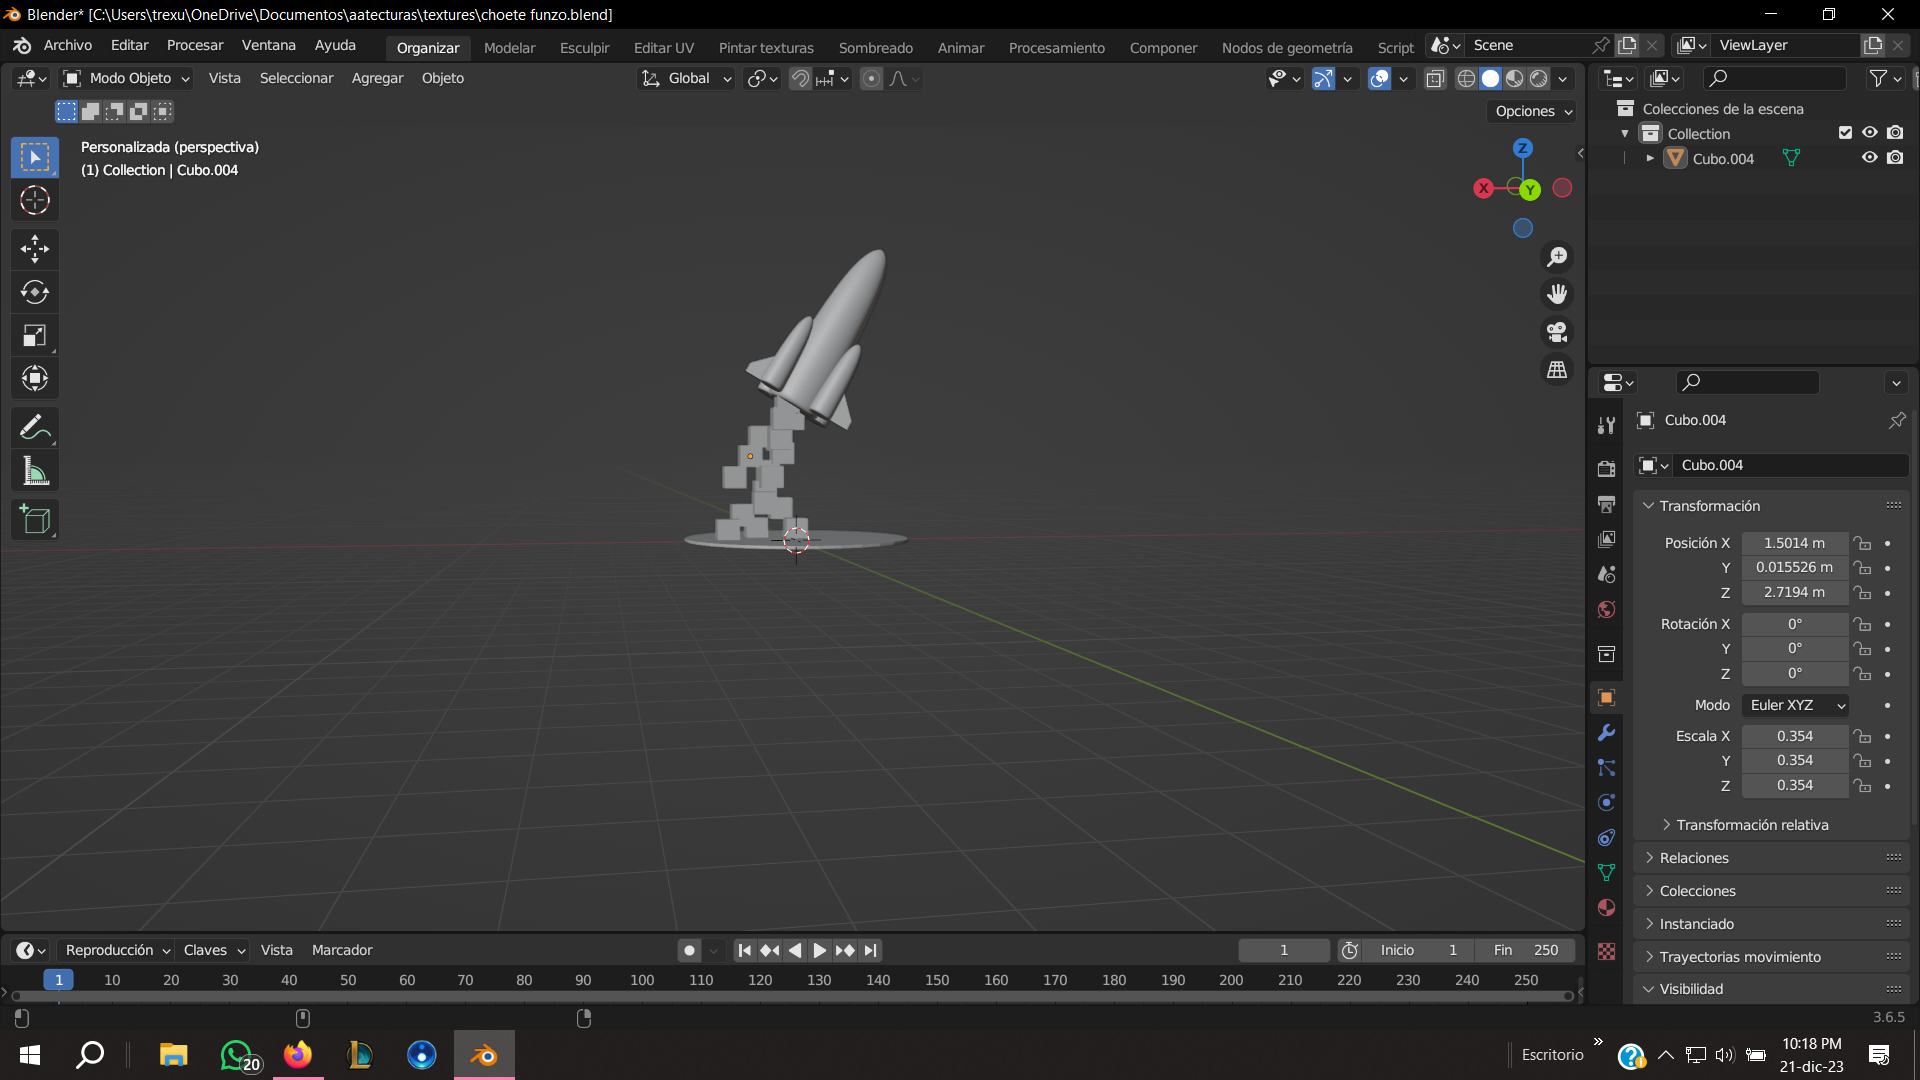Click the pan hand viewport icon

(x=1557, y=294)
